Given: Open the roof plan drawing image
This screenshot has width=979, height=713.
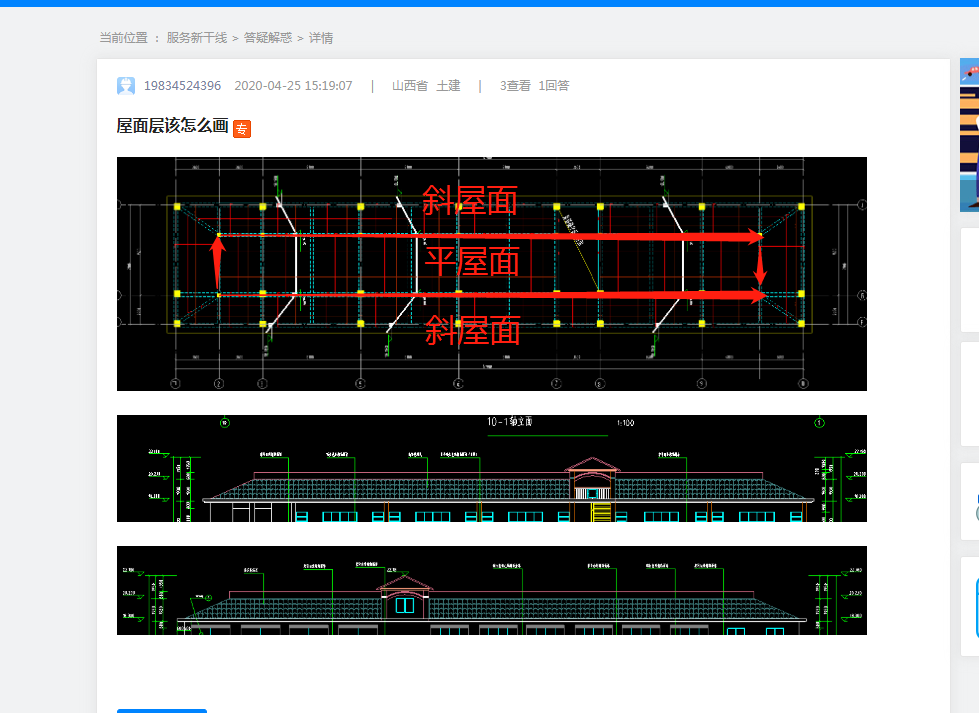Looking at the screenshot, I should (491, 274).
